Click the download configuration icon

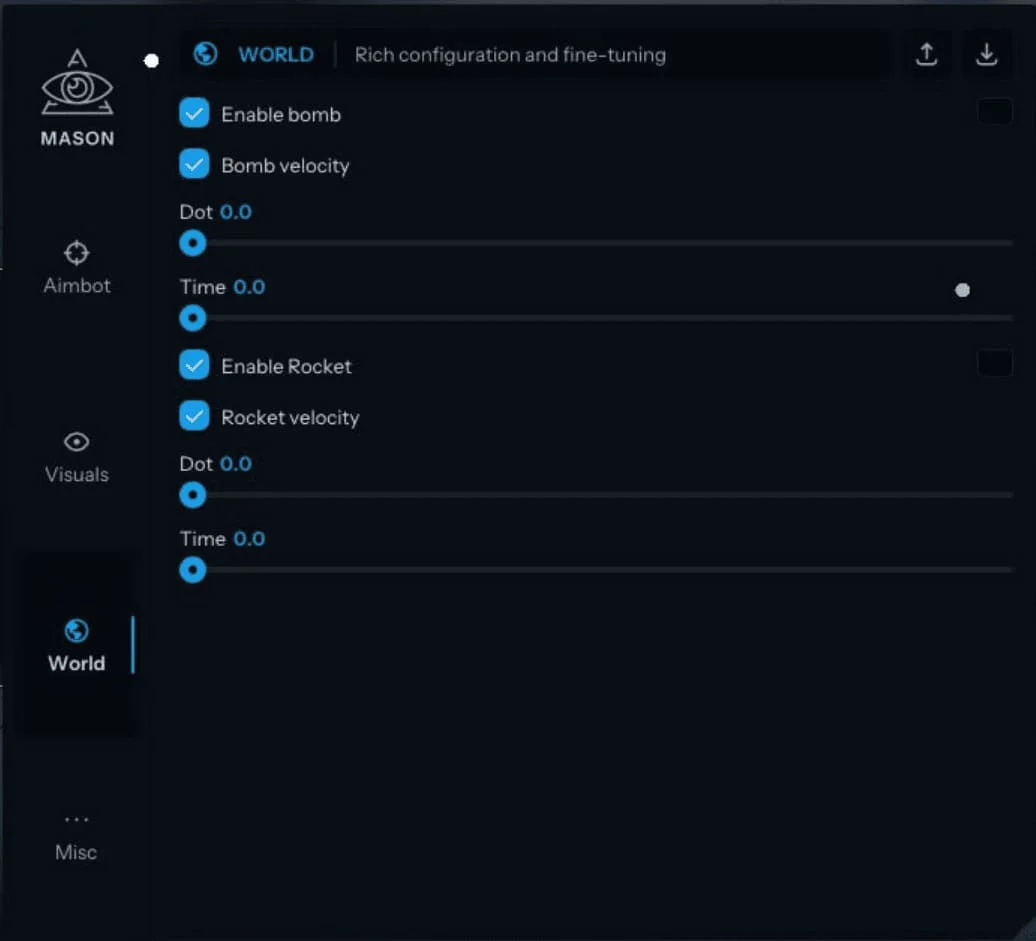[x=987, y=55]
